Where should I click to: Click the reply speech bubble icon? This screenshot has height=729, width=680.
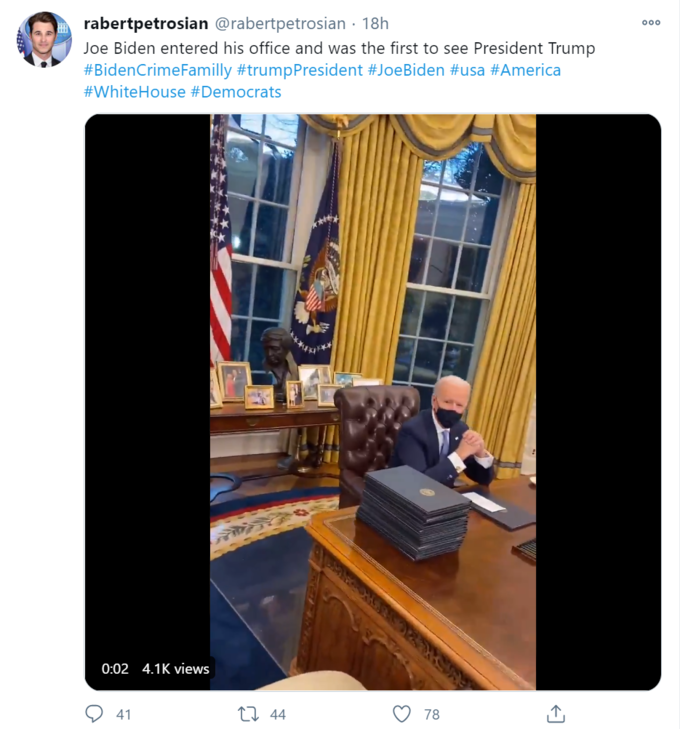tap(94, 713)
